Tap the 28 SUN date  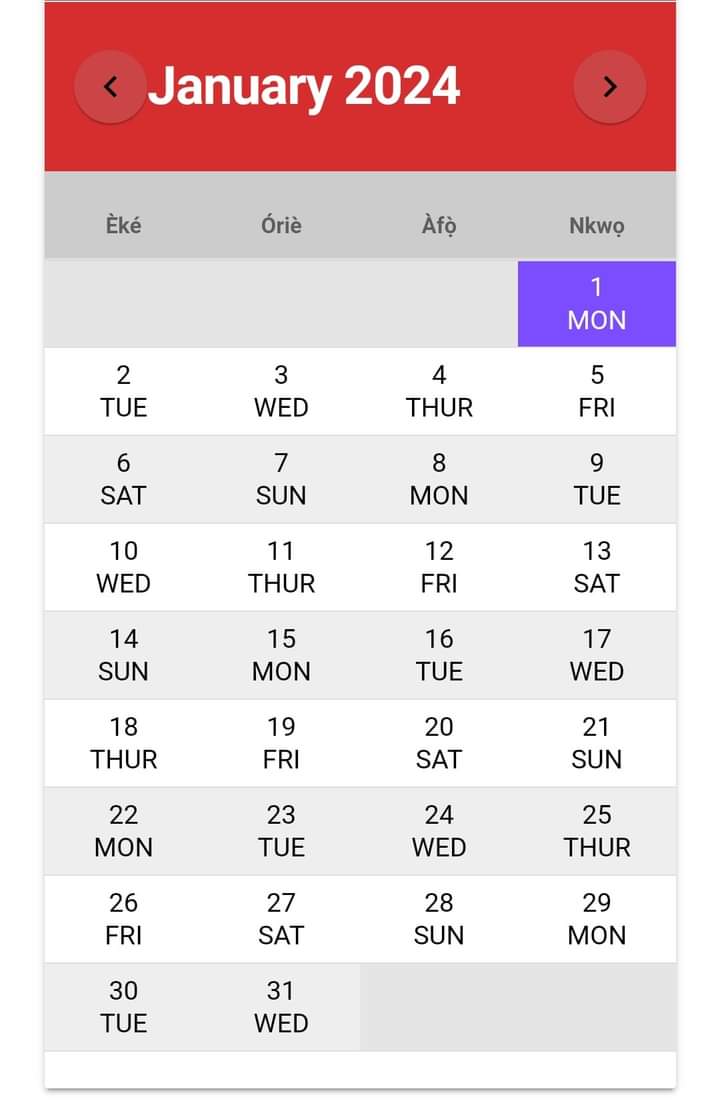click(439, 919)
